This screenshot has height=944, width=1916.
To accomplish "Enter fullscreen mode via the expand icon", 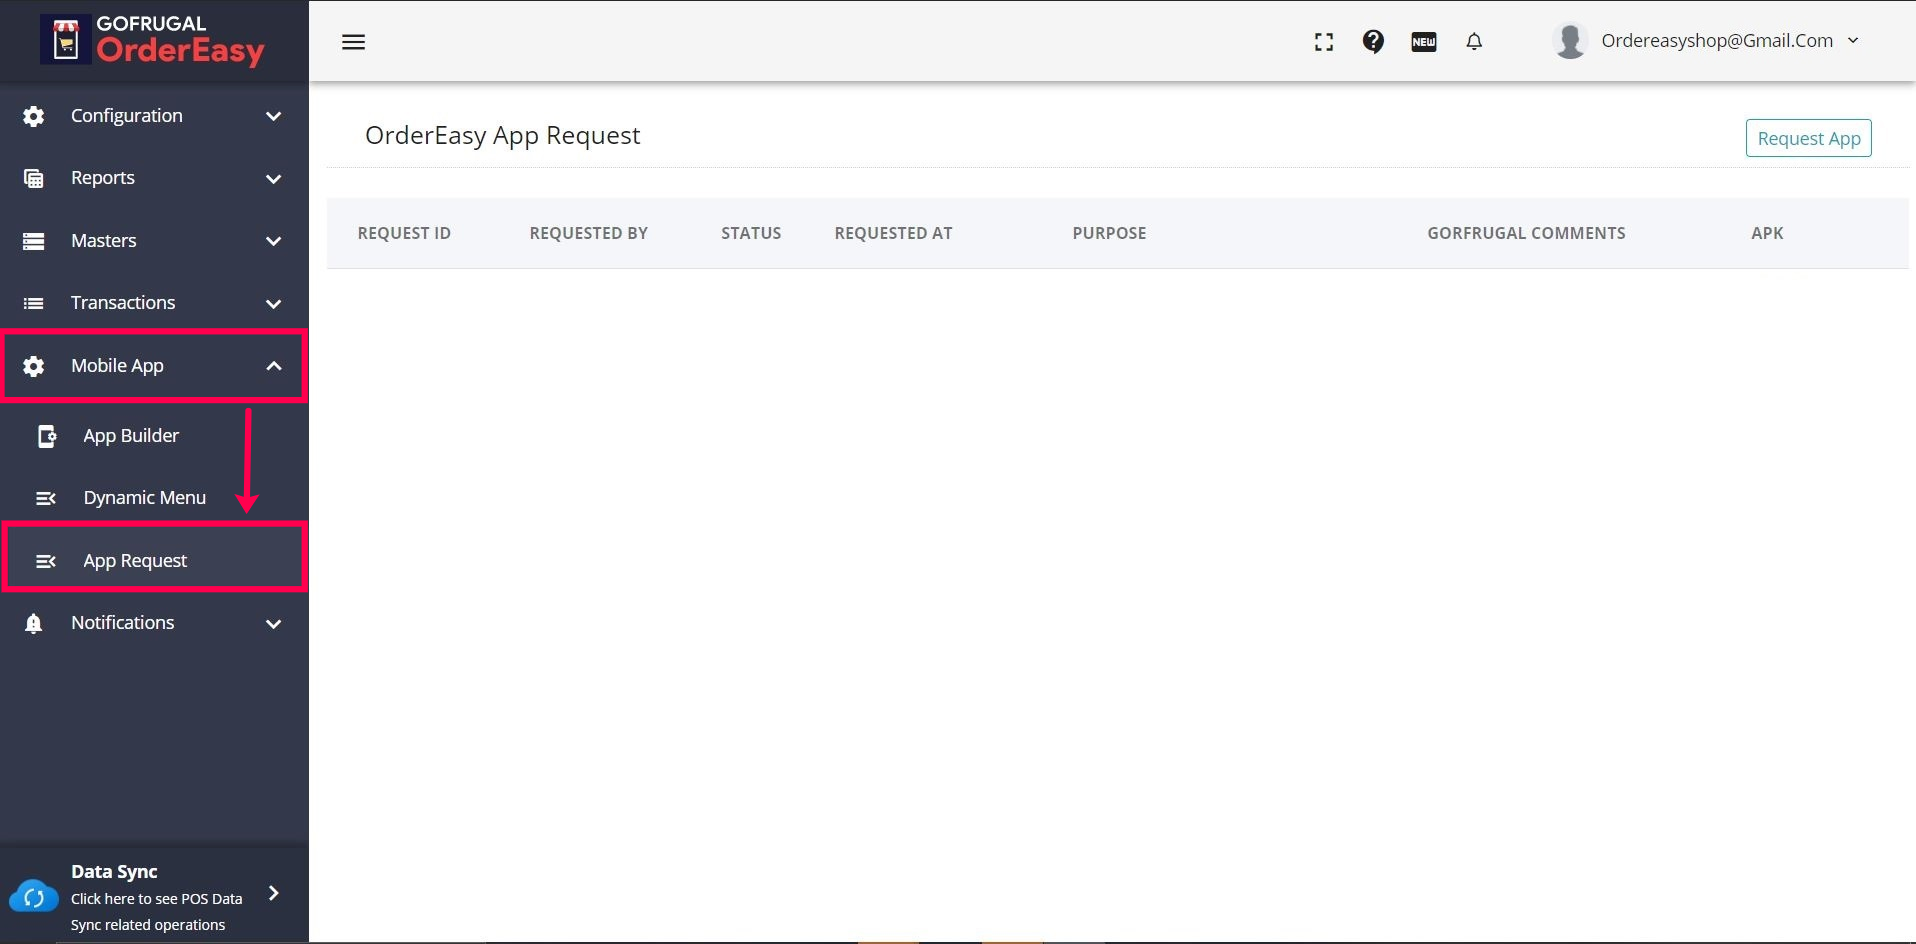I will pos(1324,42).
